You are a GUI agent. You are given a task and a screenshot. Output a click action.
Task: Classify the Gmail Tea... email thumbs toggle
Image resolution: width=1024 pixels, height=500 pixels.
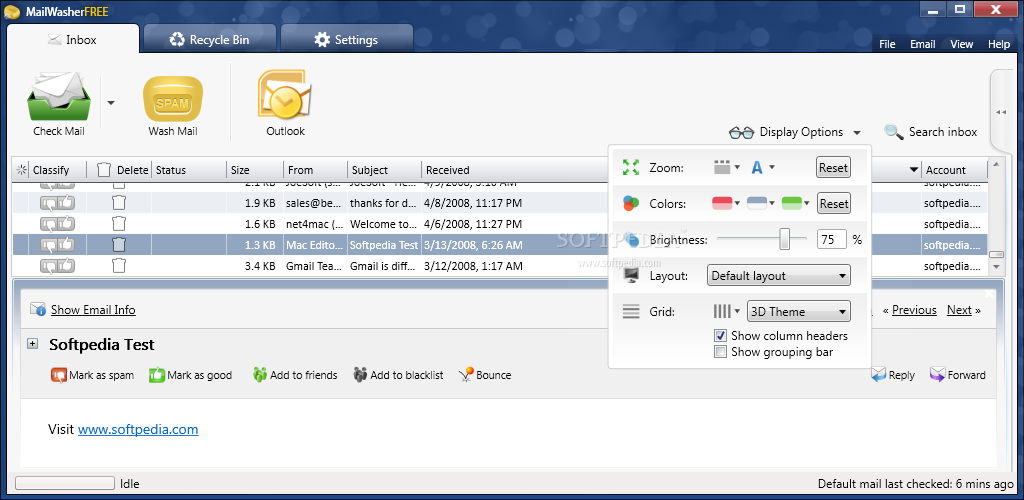[x=57, y=266]
